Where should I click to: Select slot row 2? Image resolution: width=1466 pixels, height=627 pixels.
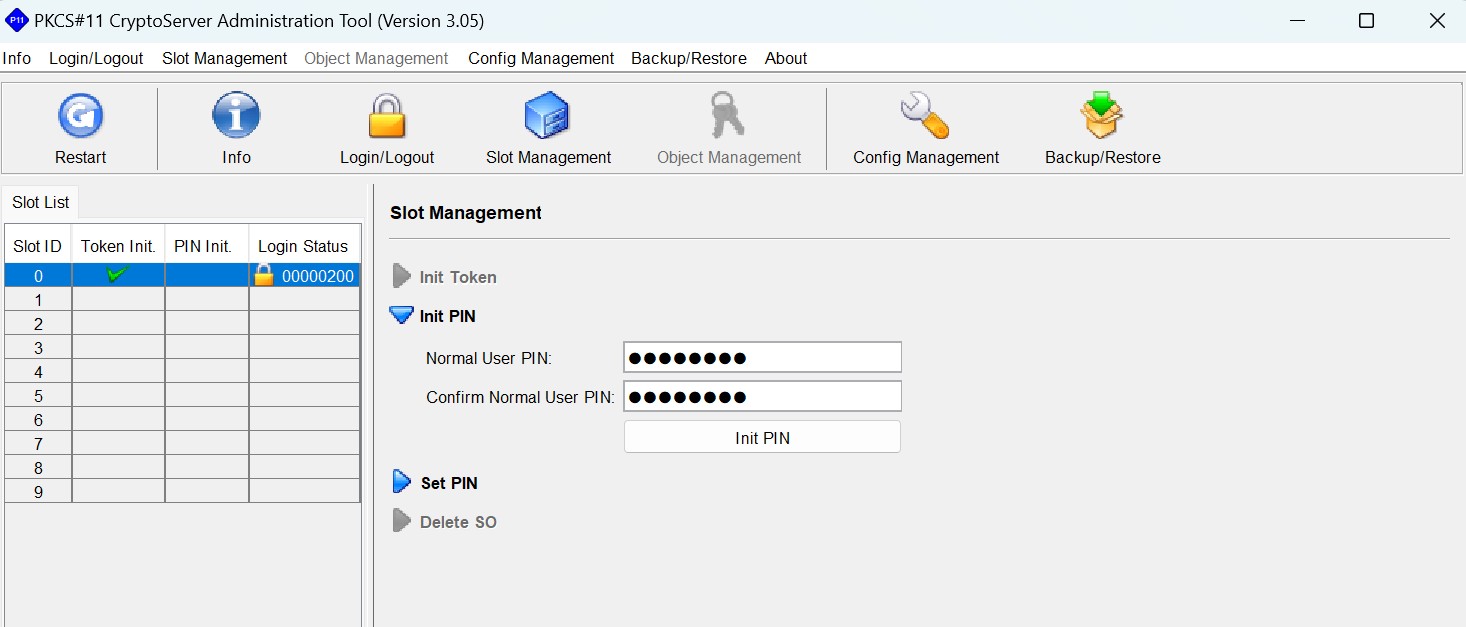182,323
